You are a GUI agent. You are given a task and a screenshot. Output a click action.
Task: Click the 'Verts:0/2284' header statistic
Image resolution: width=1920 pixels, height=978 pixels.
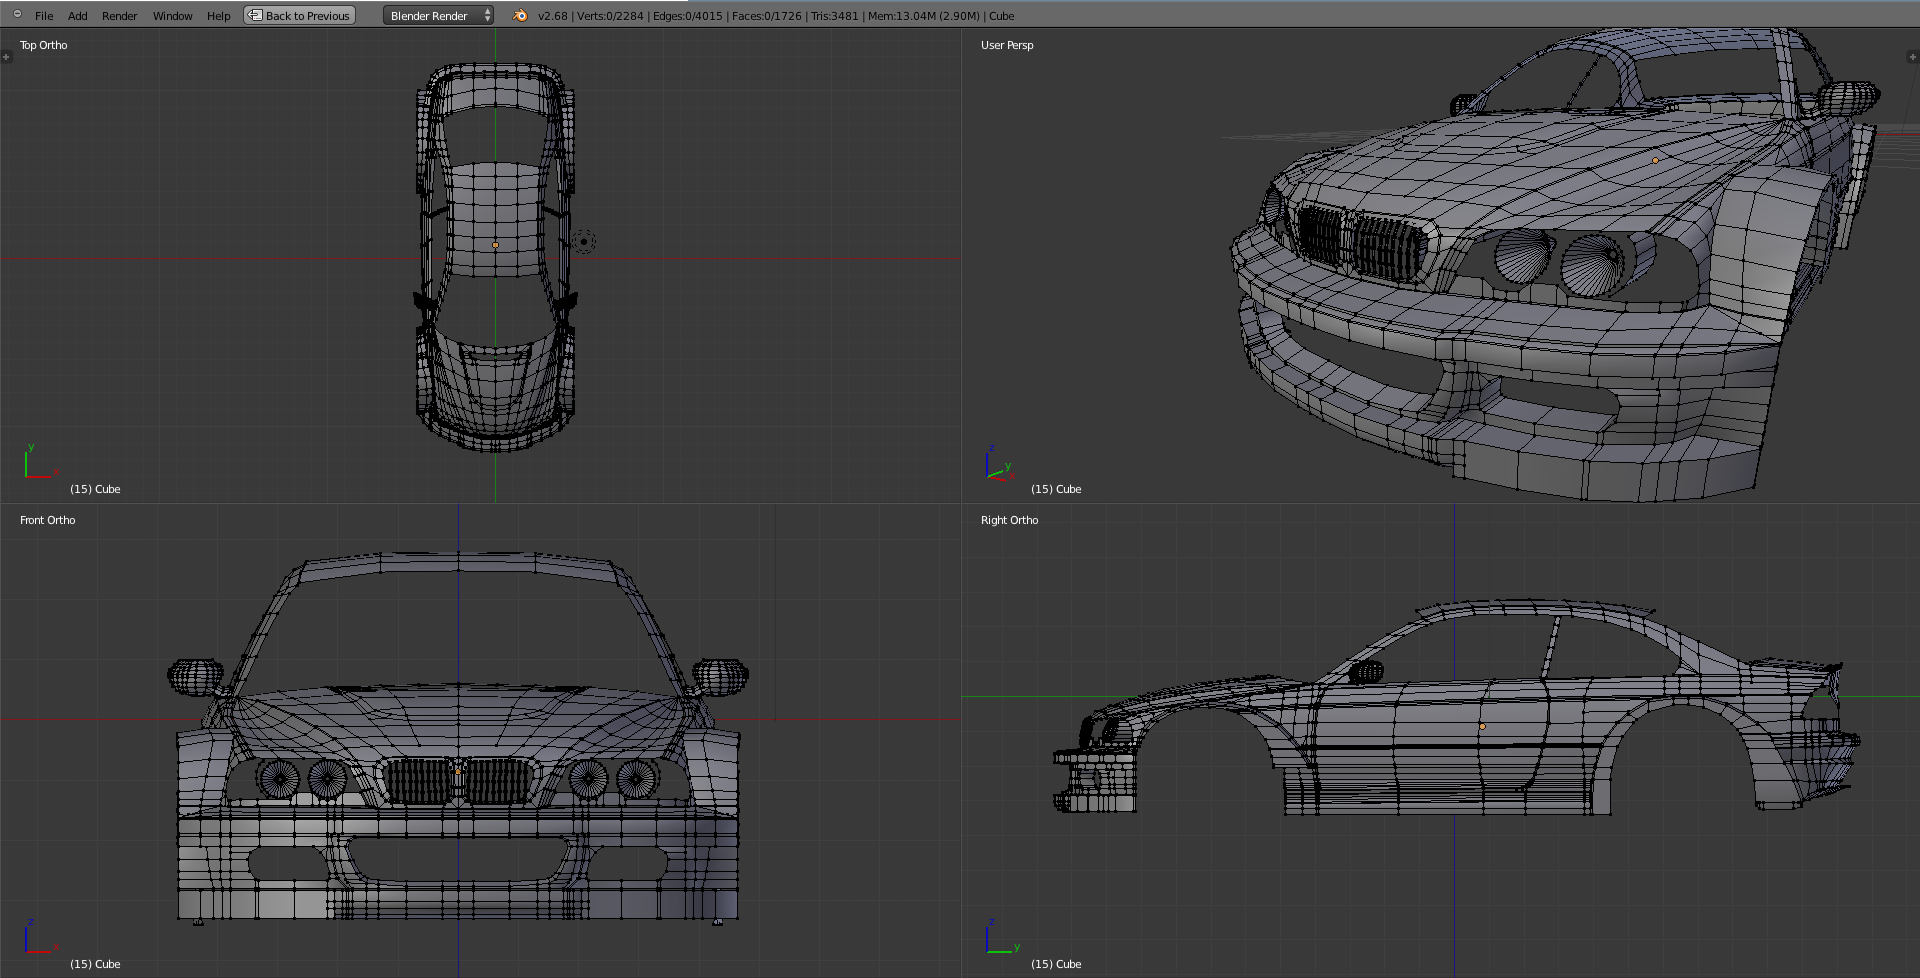pos(610,16)
